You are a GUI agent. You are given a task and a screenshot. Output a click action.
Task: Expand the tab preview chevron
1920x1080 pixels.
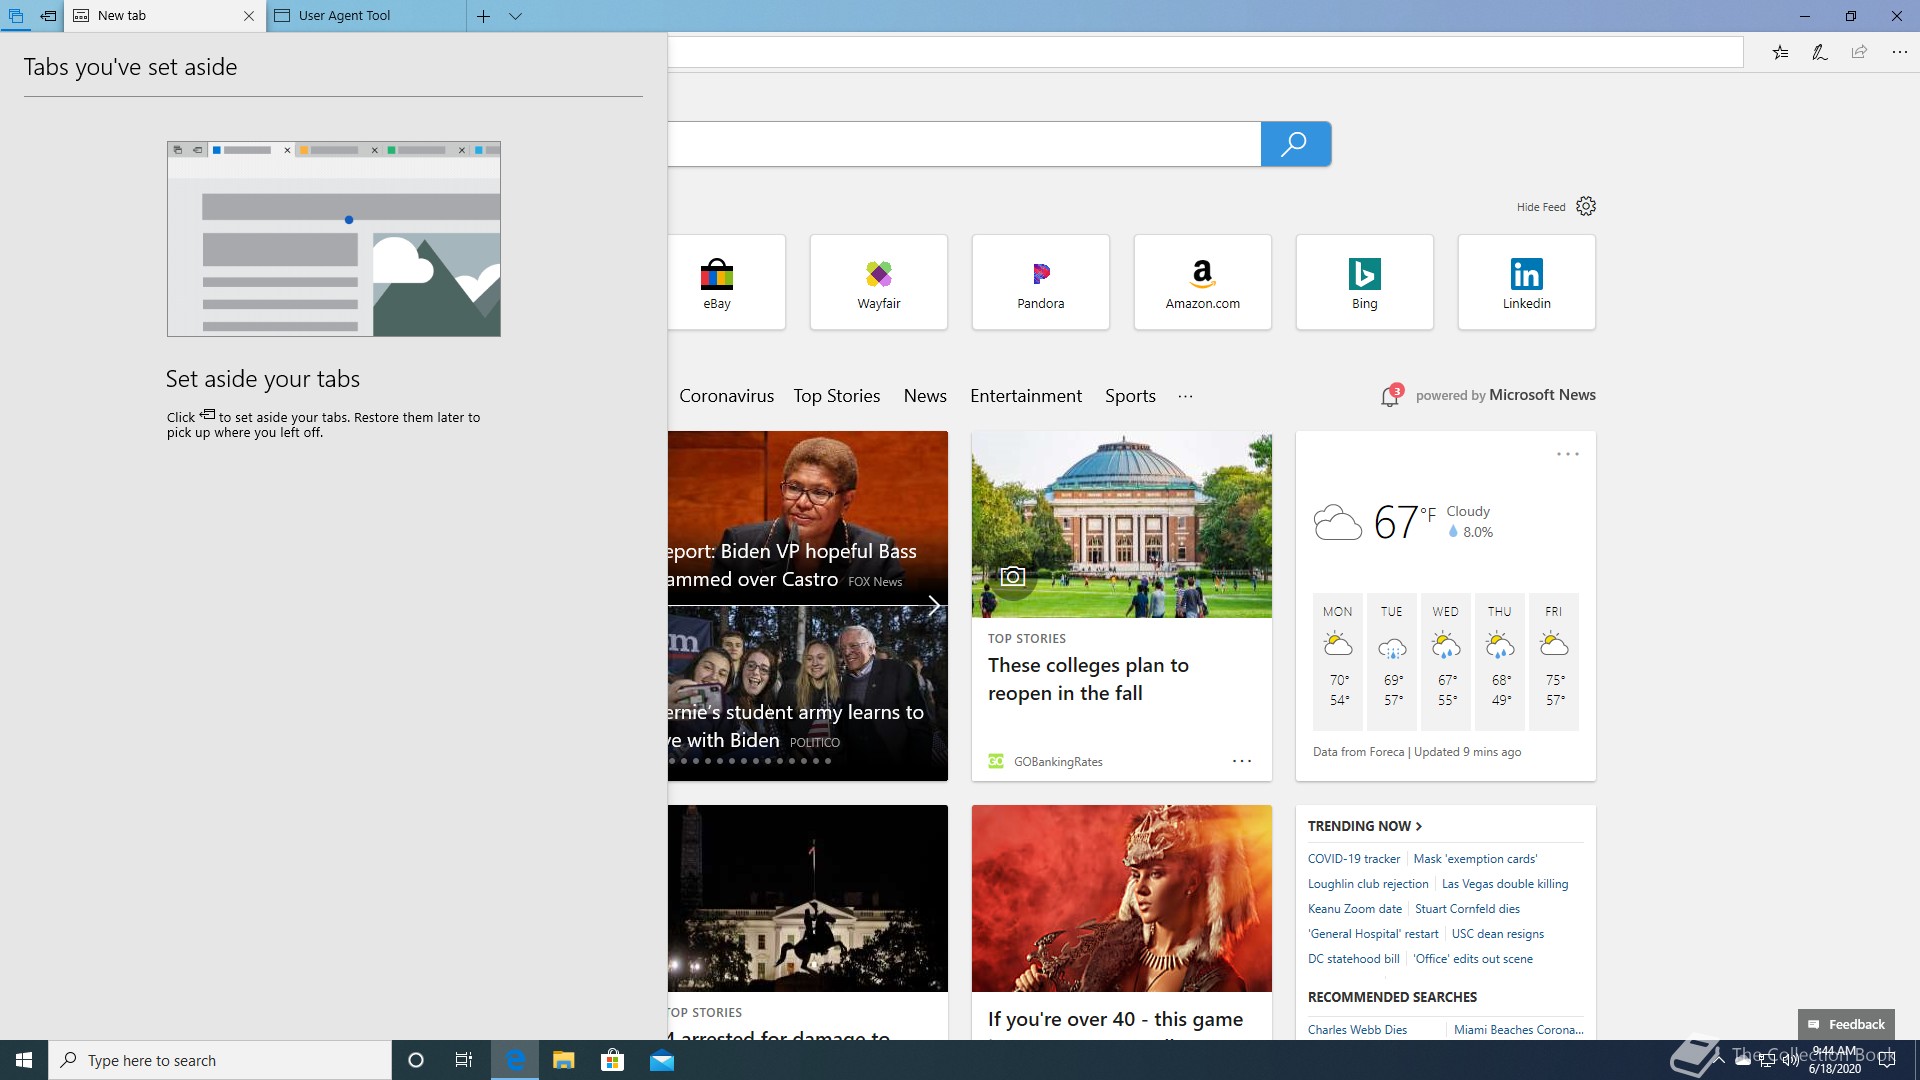tap(515, 16)
